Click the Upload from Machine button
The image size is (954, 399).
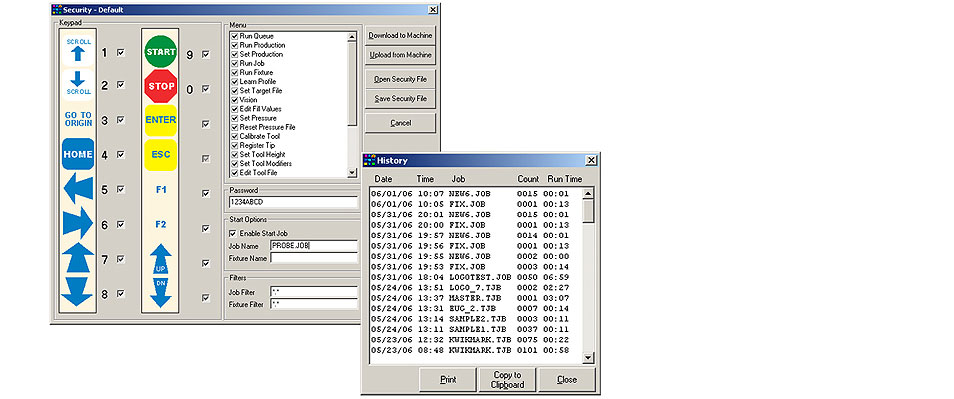400,55
